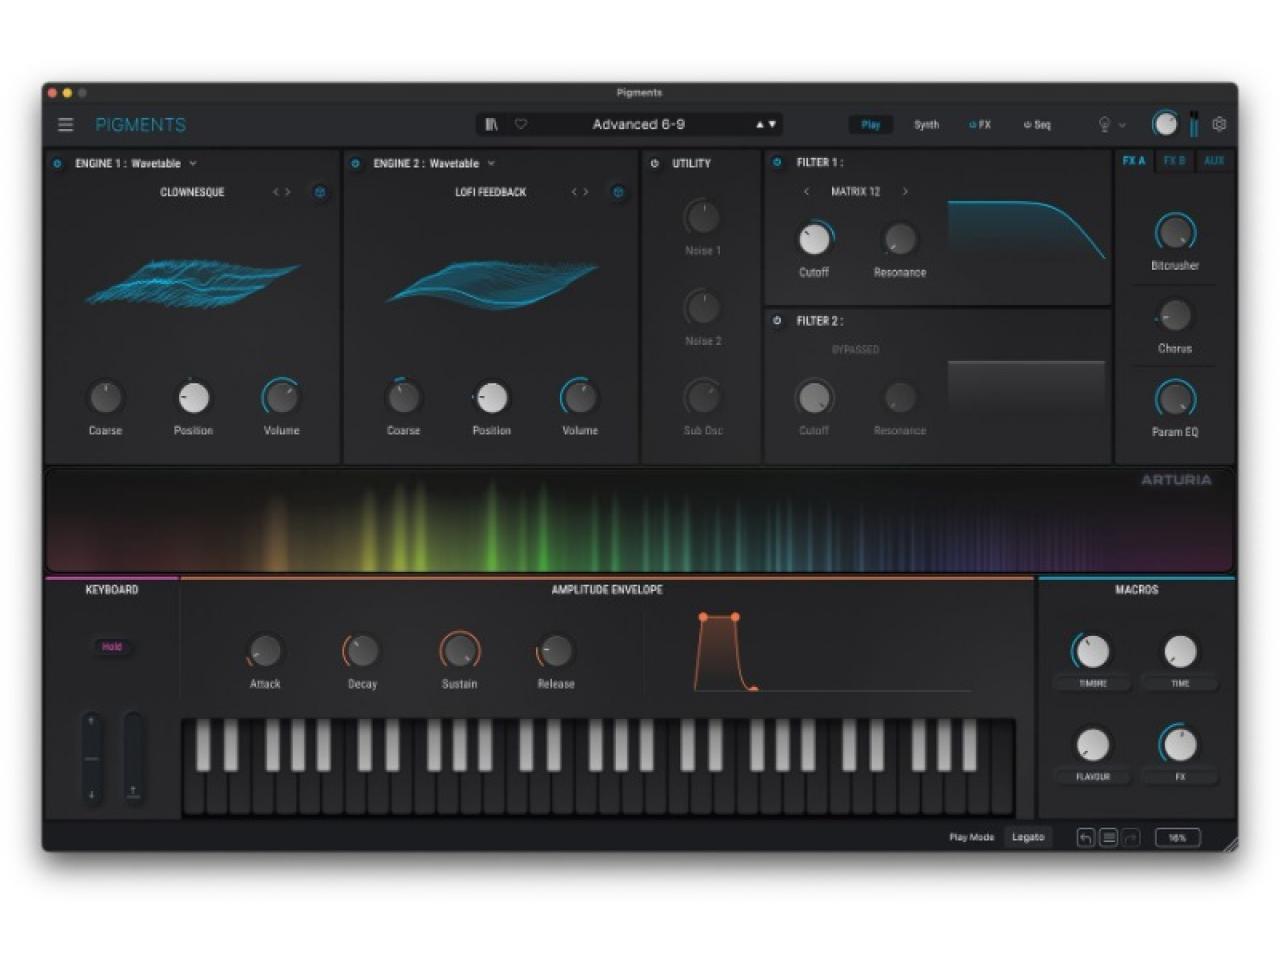Open the hamburger main menu
Image resolution: width=1280 pixels, height=960 pixels.
pos(65,125)
